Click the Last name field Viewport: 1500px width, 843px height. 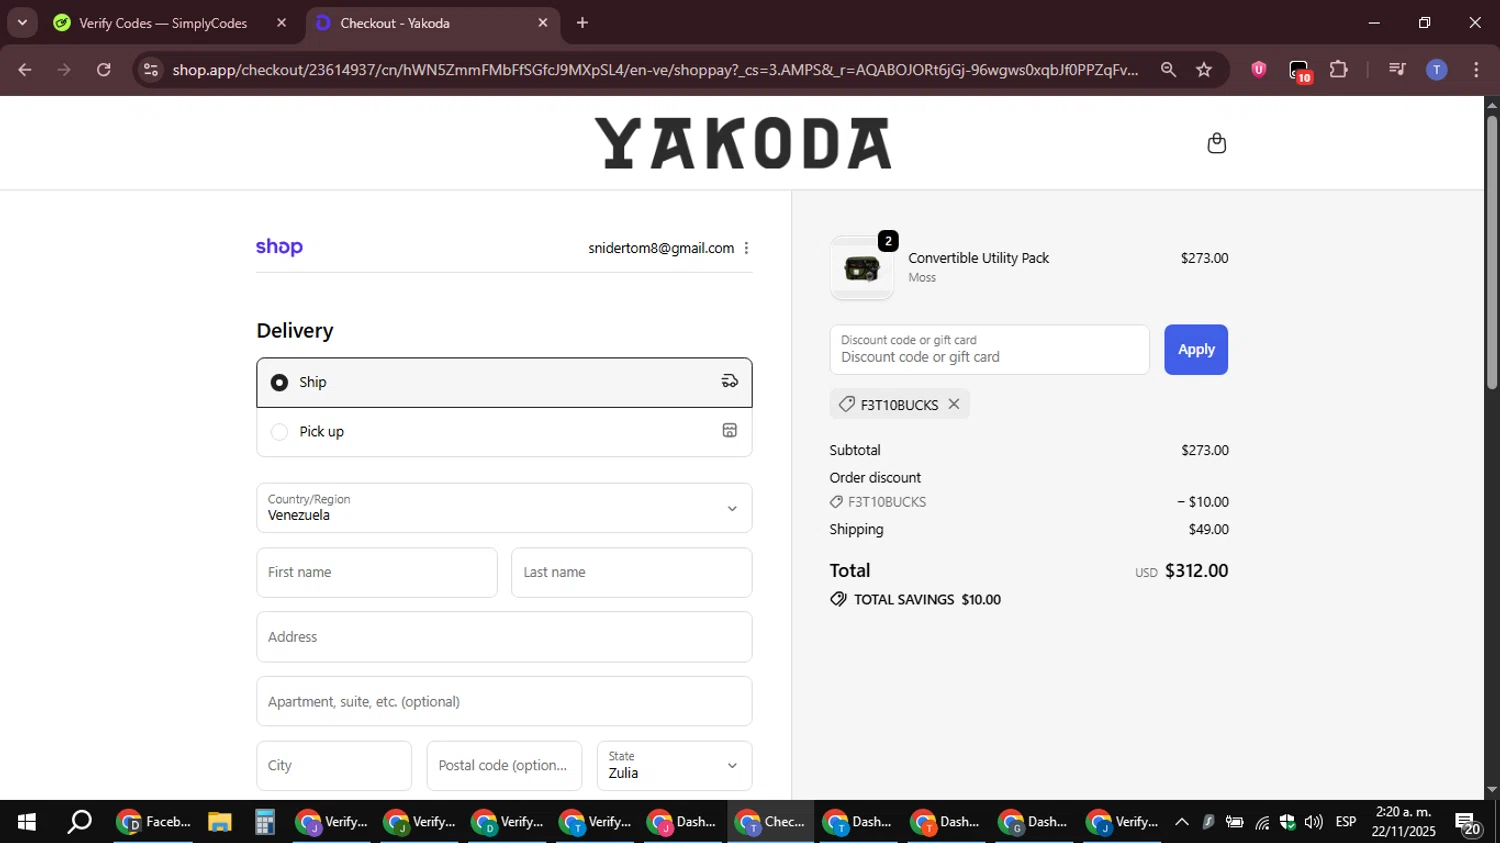point(631,572)
